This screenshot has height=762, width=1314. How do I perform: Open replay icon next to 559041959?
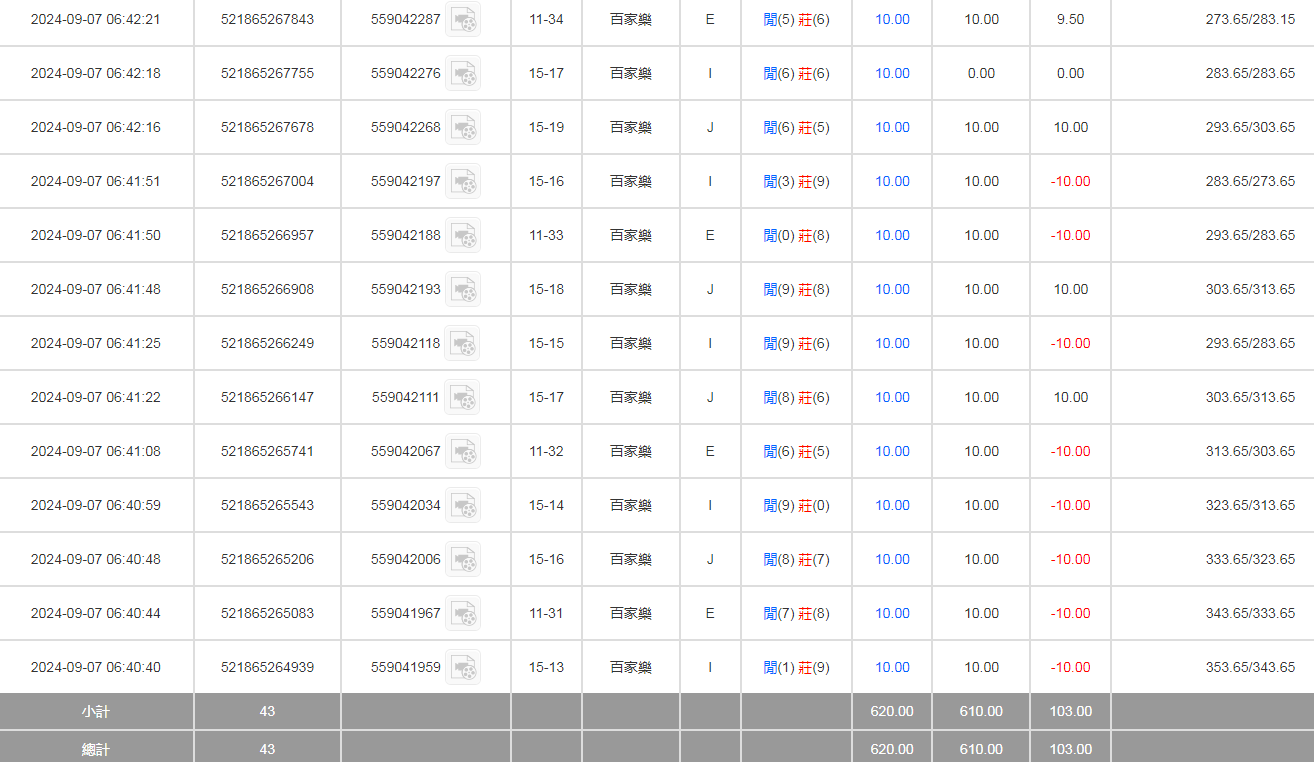[x=462, y=668]
